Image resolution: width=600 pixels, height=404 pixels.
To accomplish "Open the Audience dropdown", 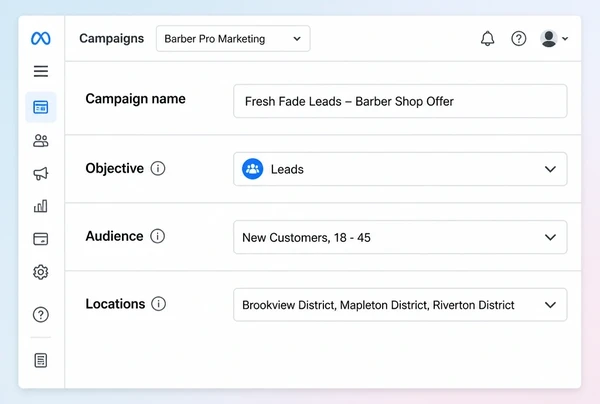I will coord(400,237).
